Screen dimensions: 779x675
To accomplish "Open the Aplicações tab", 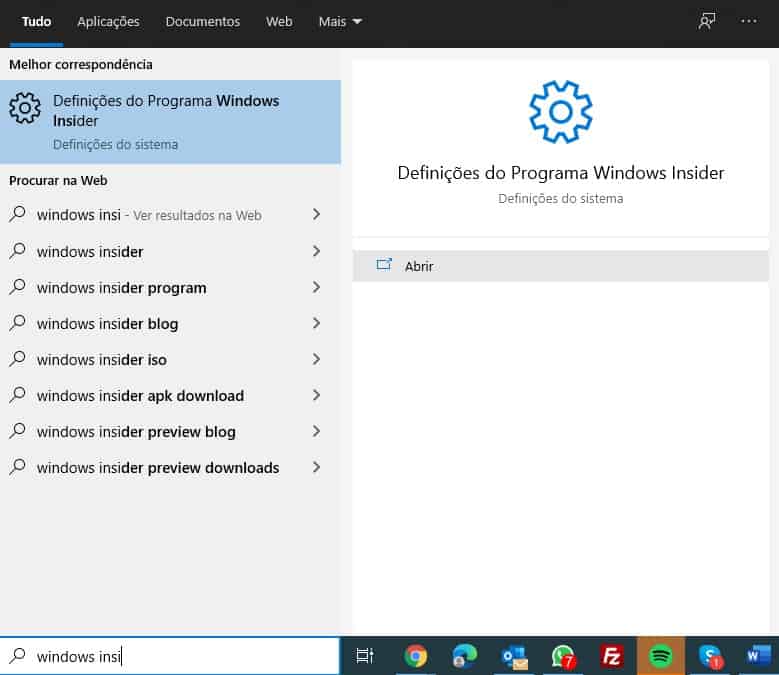I will tap(108, 22).
